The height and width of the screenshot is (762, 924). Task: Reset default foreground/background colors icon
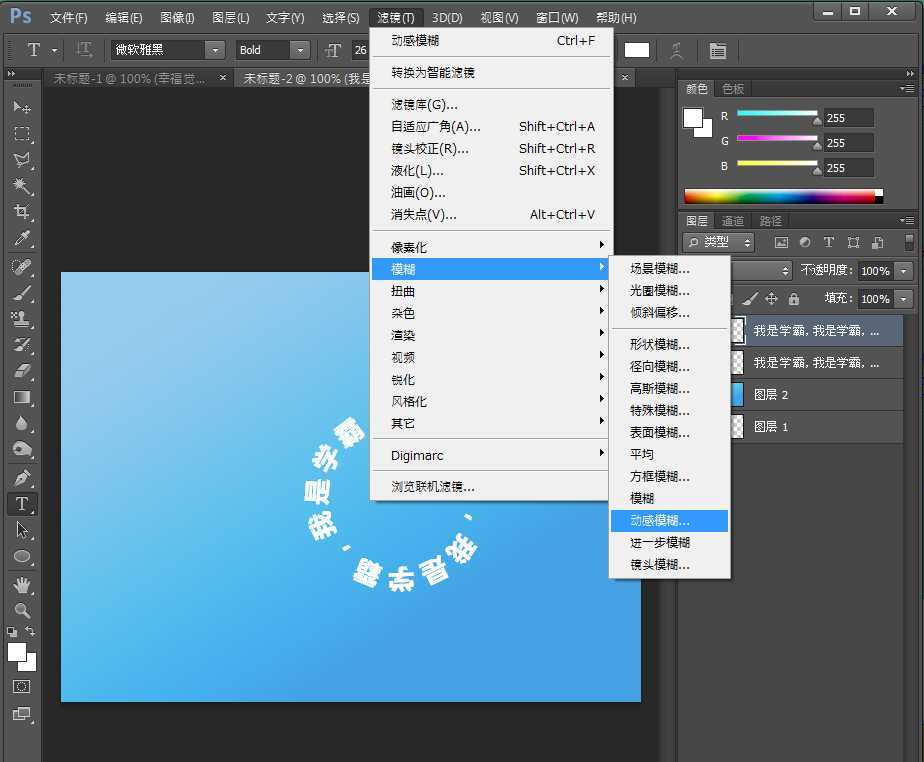pyautogui.click(x=12, y=632)
